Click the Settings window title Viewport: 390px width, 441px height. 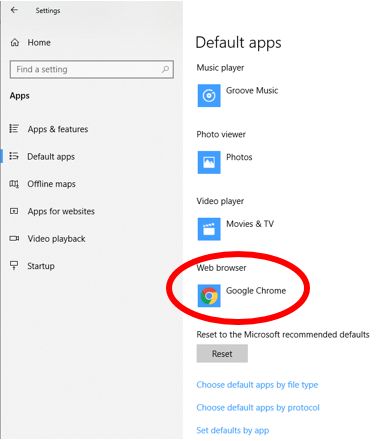(x=48, y=11)
